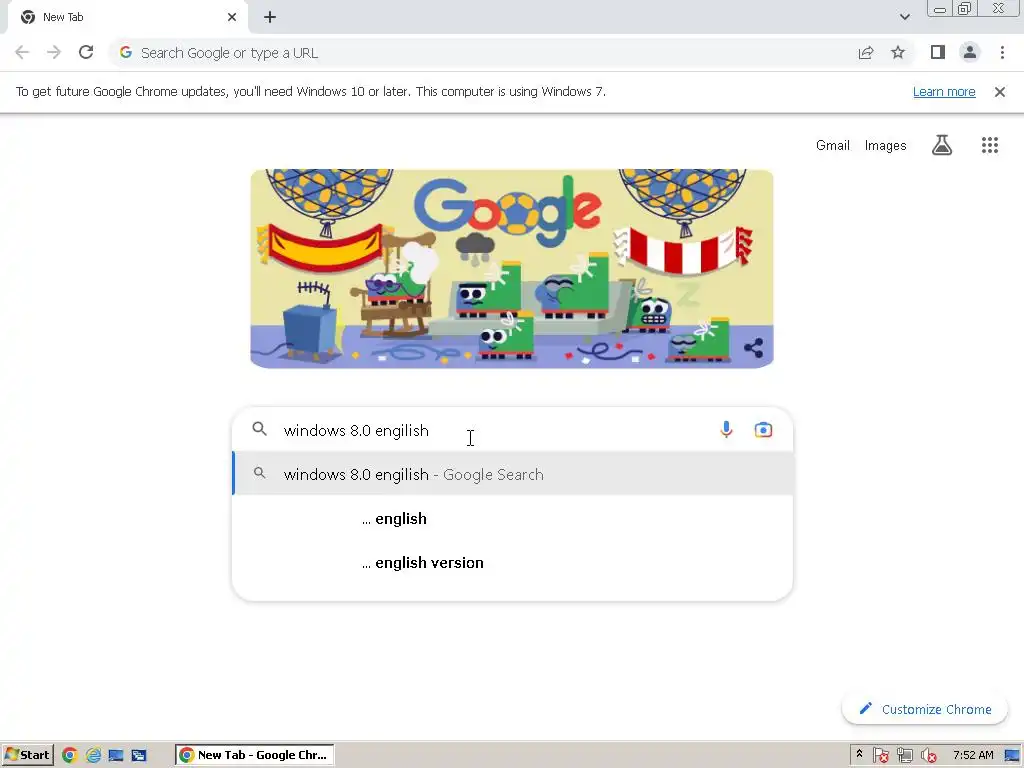1024x768 pixels.
Task: Click the network tray icon
Action: click(x=904, y=756)
